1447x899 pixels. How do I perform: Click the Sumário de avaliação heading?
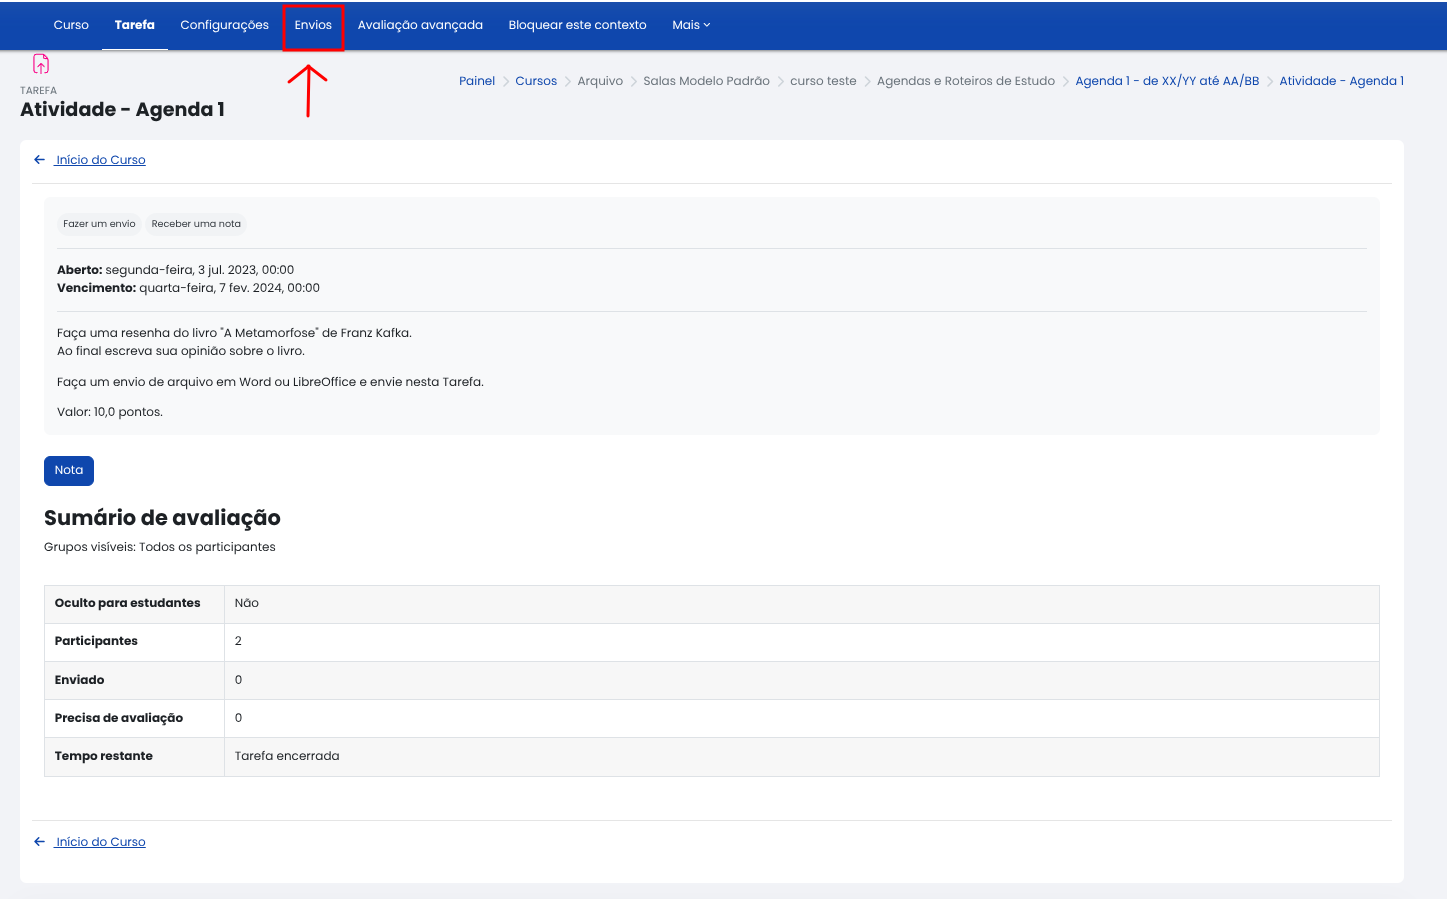tap(162, 518)
